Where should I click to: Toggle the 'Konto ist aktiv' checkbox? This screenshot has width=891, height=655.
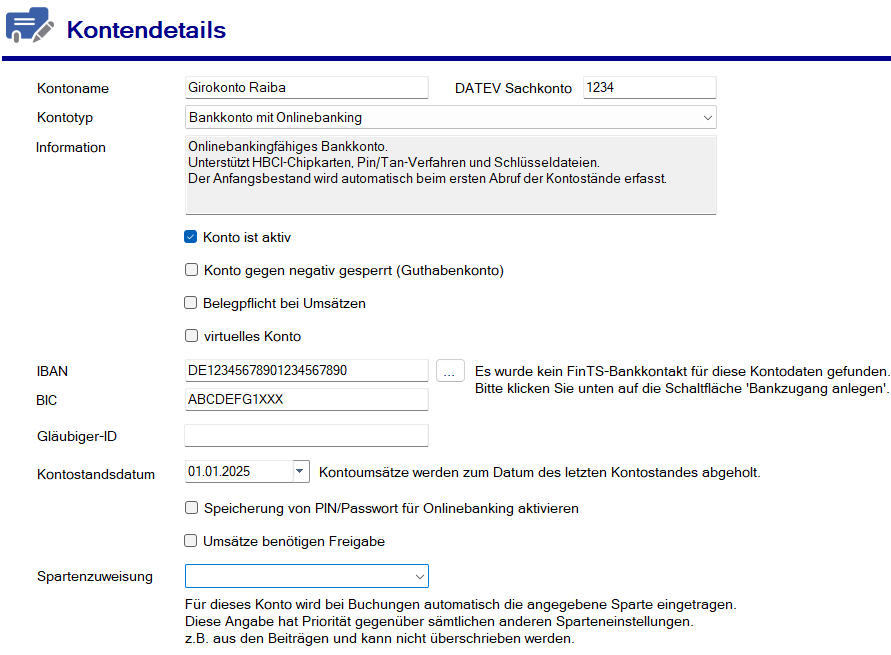(191, 238)
